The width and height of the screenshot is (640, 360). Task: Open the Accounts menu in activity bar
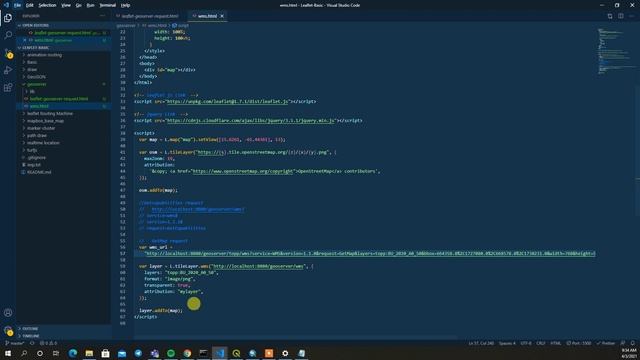point(8,313)
